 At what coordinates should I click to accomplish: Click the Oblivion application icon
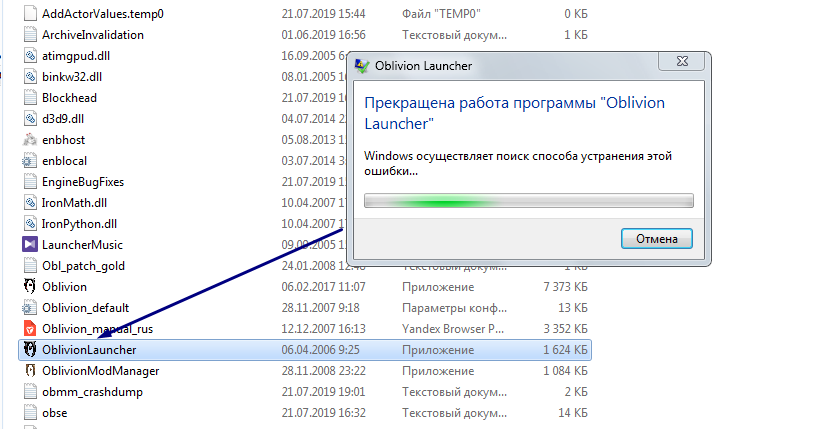(x=30, y=287)
